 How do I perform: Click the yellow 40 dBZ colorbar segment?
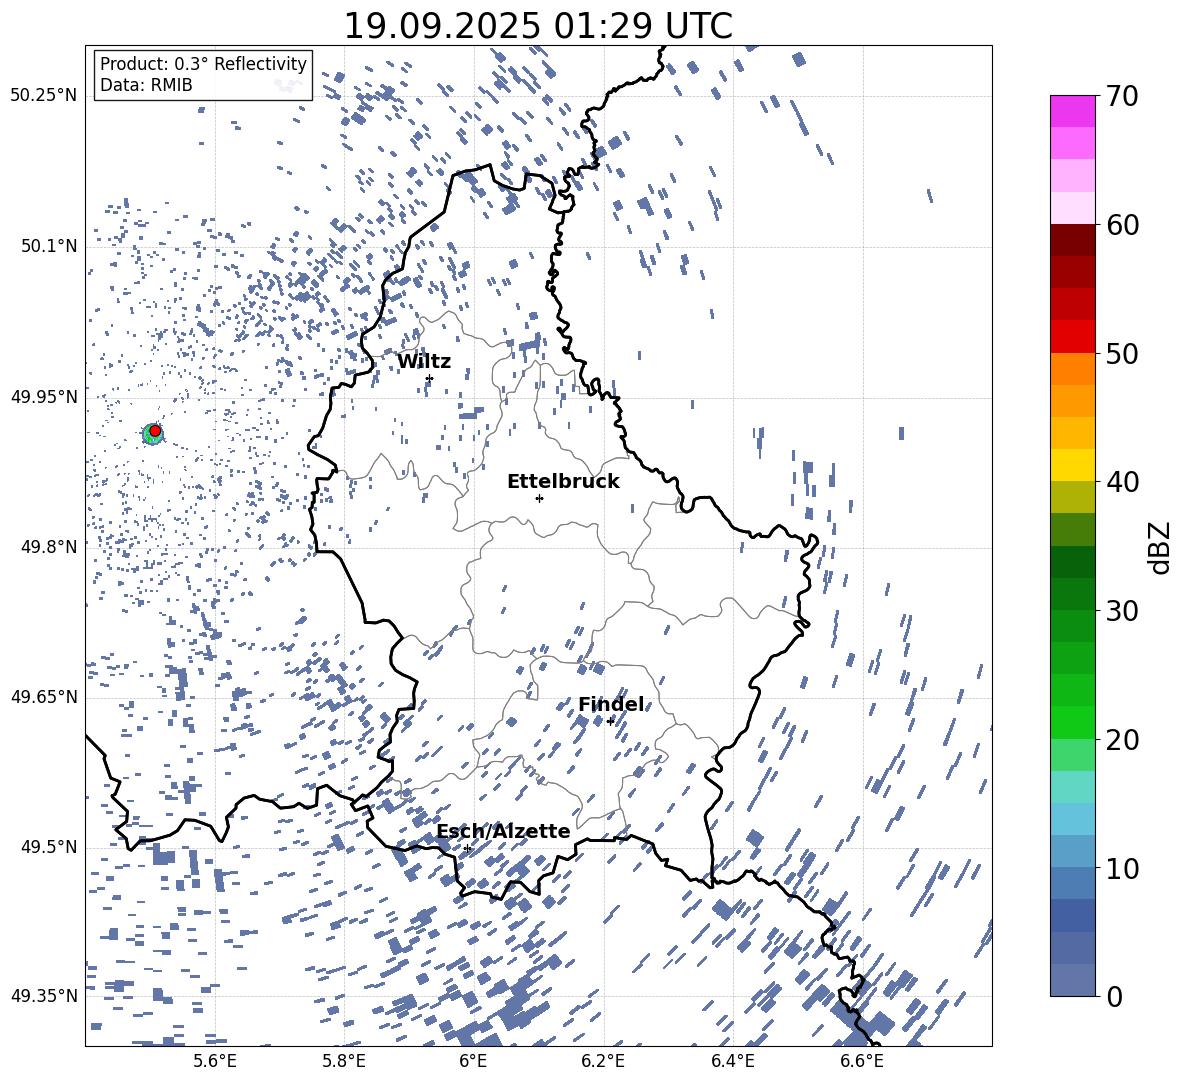pyautogui.click(x=1073, y=465)
